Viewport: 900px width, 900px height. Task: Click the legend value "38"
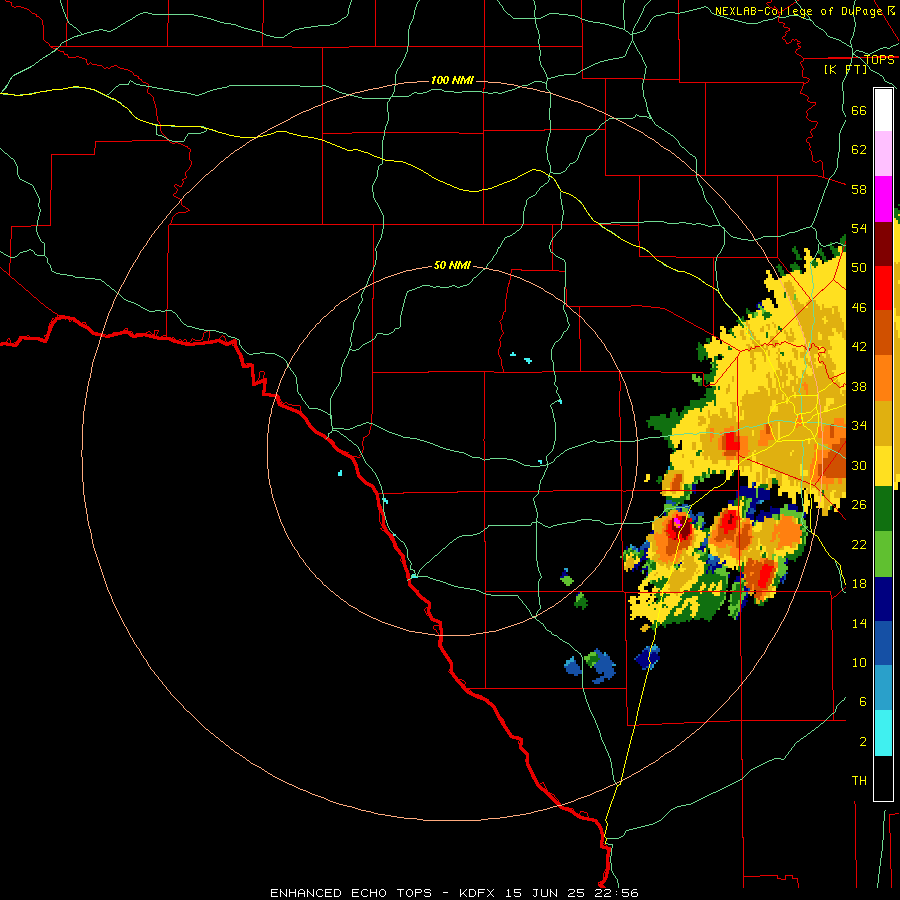click(x=859, y=386)
